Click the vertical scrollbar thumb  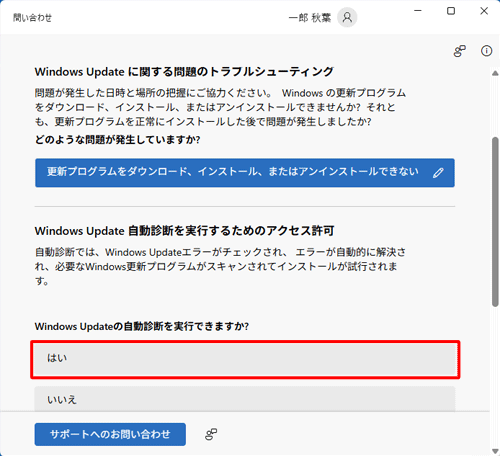pyautogui.click(x=495, y=222)
